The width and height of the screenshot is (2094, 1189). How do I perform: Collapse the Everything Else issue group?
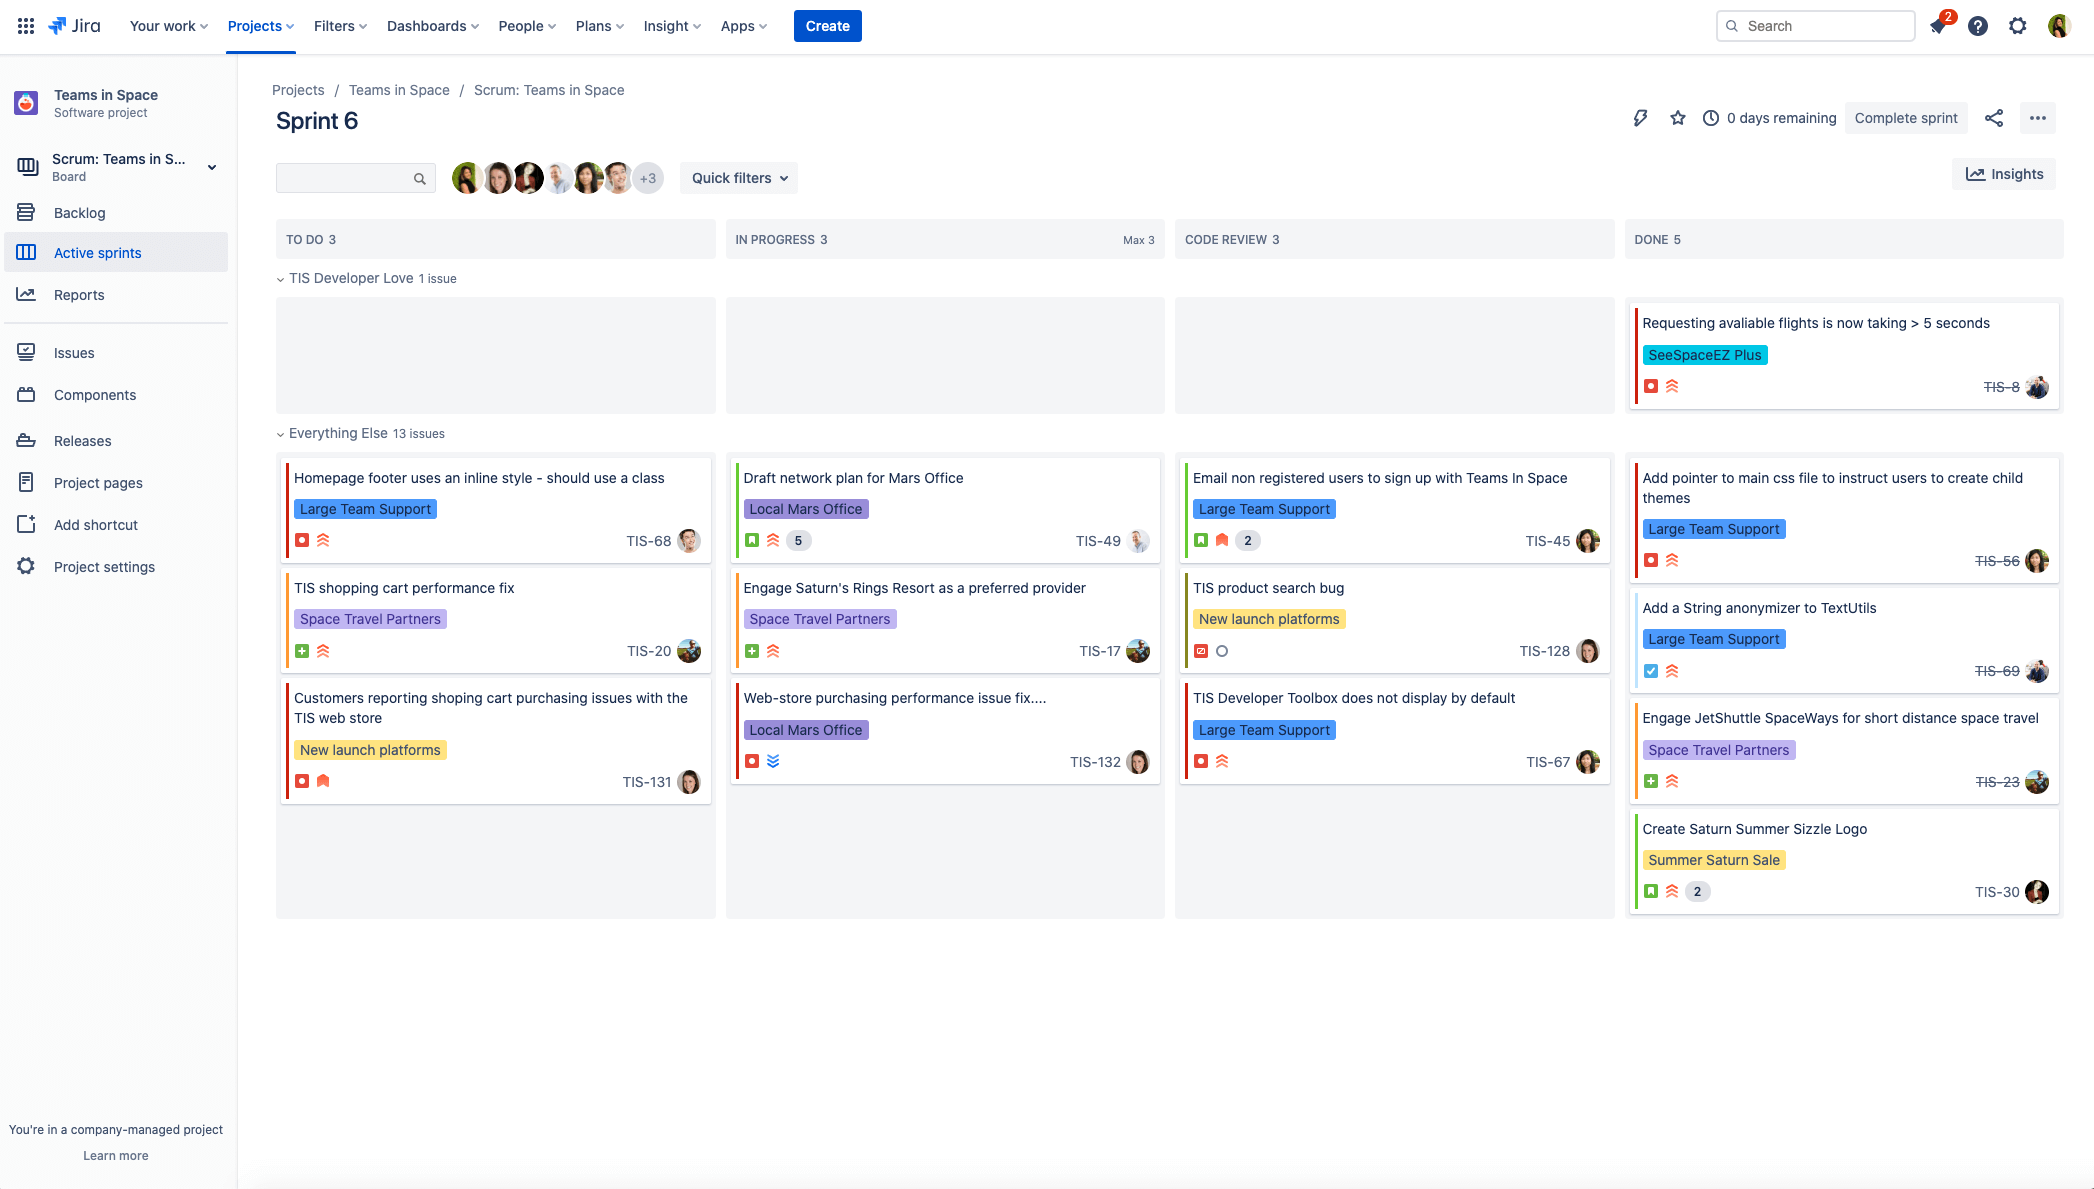280,434
